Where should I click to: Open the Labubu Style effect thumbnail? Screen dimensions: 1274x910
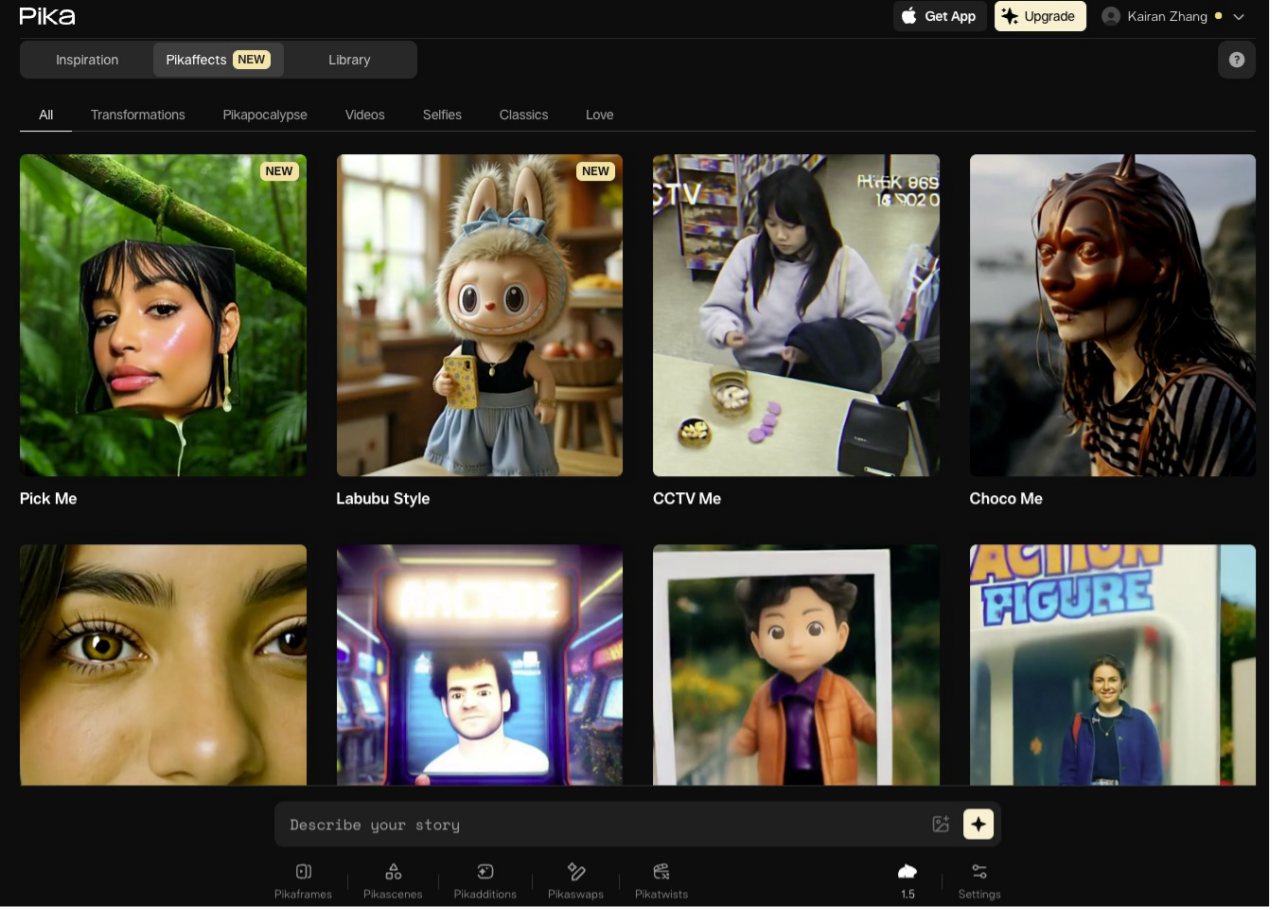tap(479, 315)
